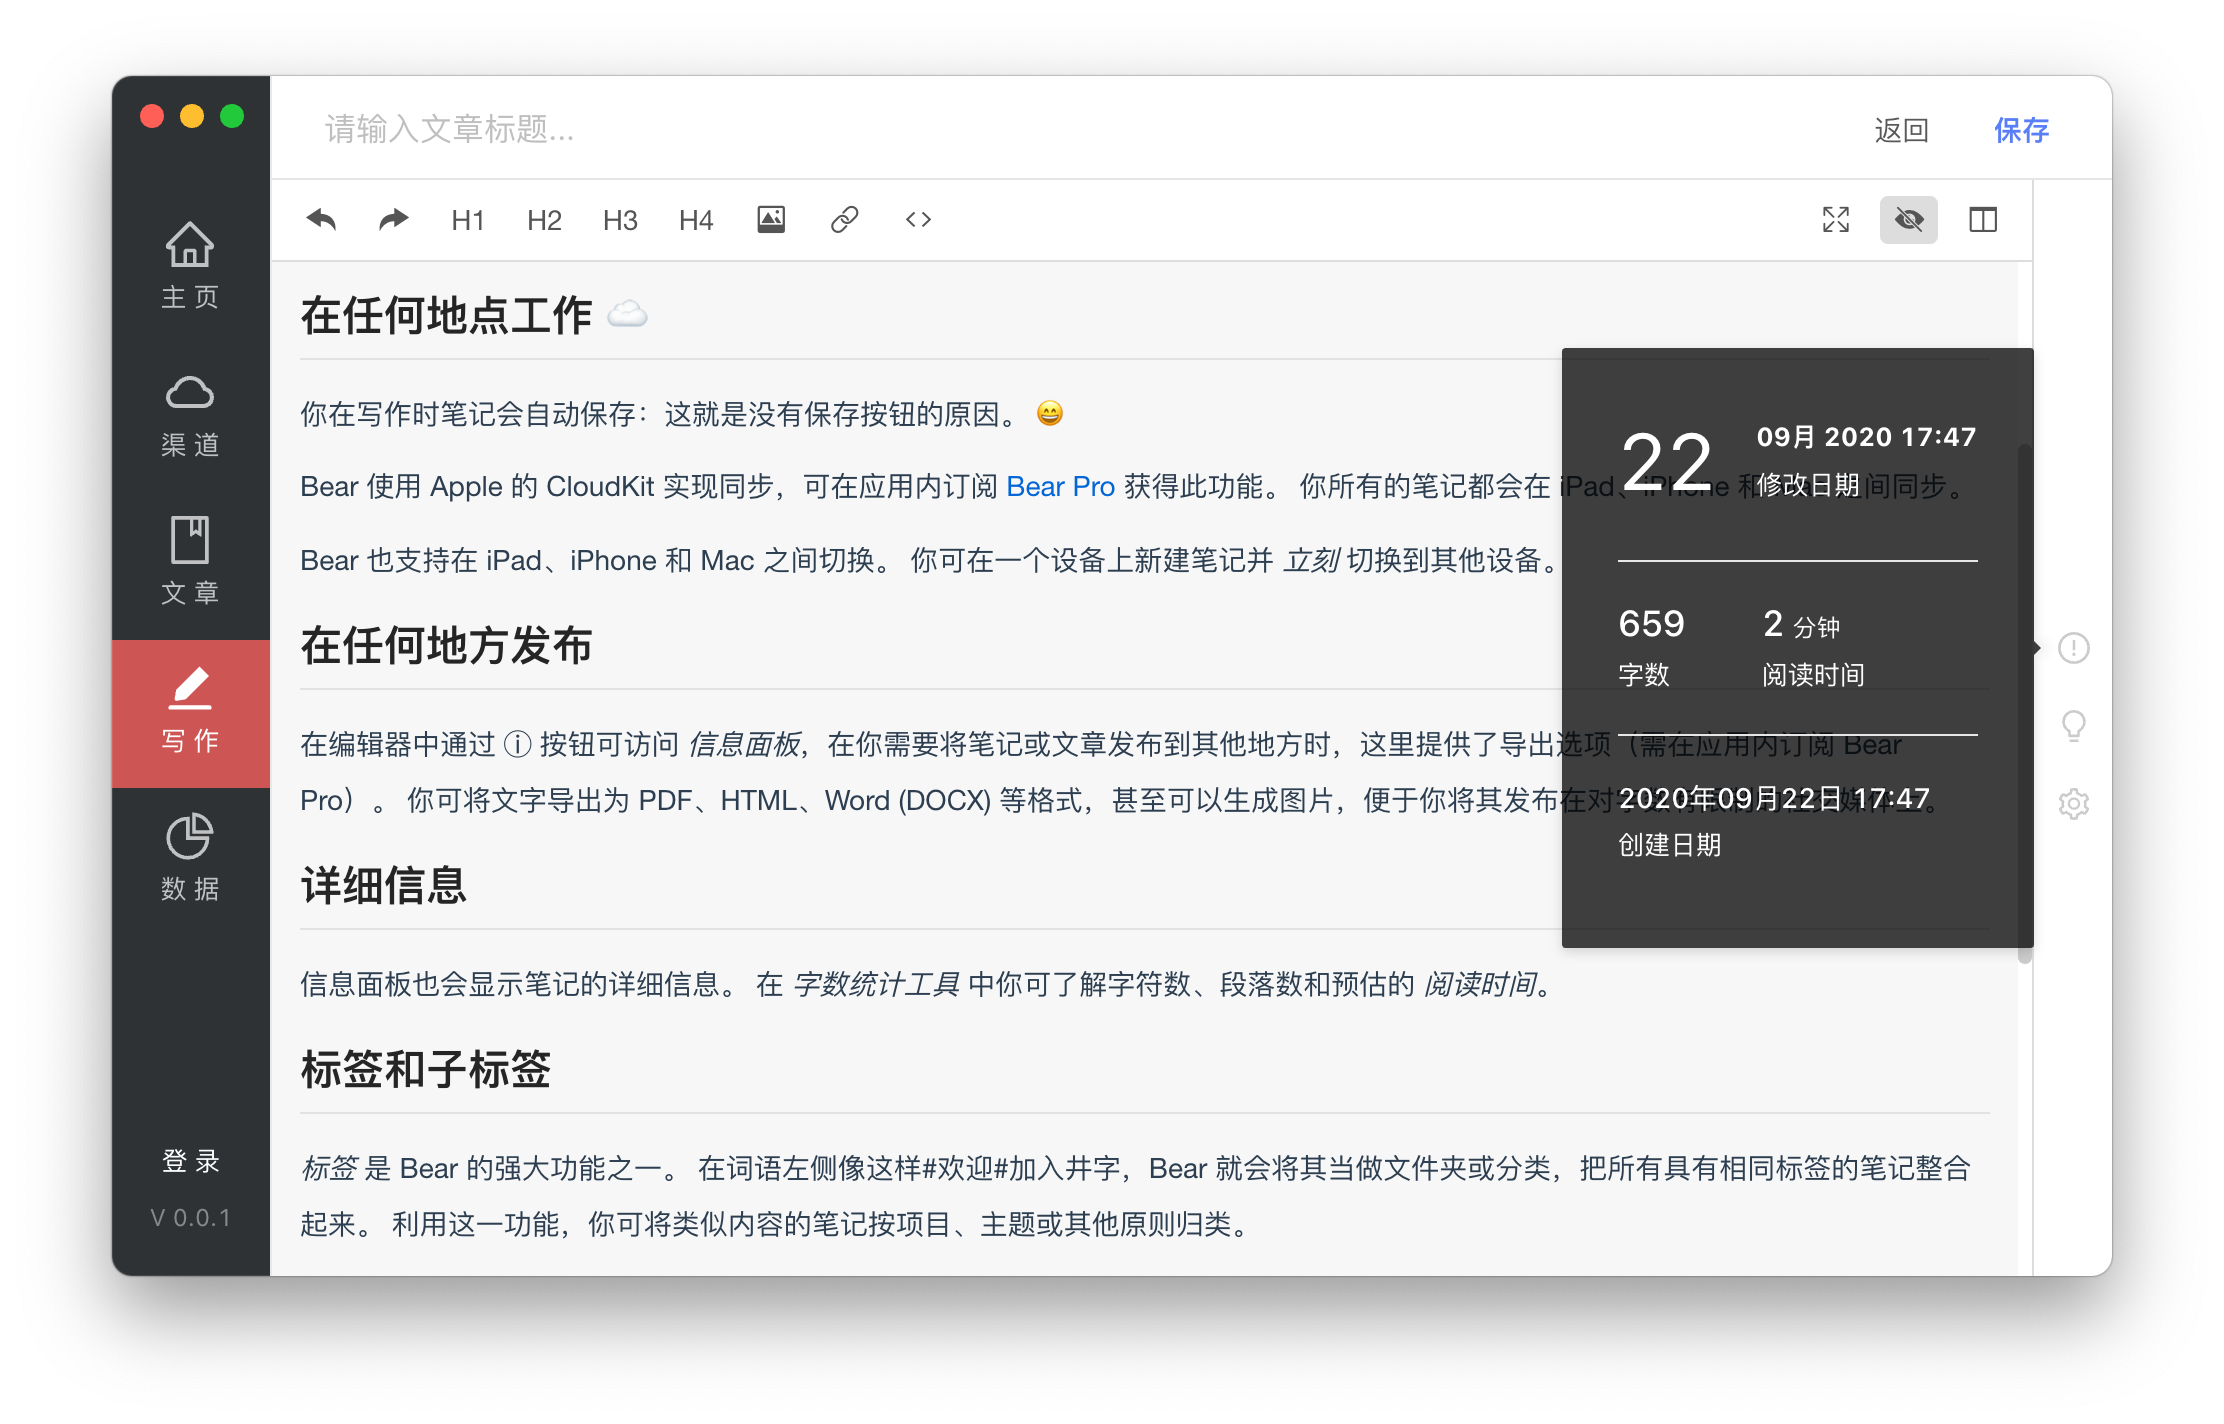2224x1424 pixels.
Task: Click the 保存 save button
Action: (x=2021, y=130)
